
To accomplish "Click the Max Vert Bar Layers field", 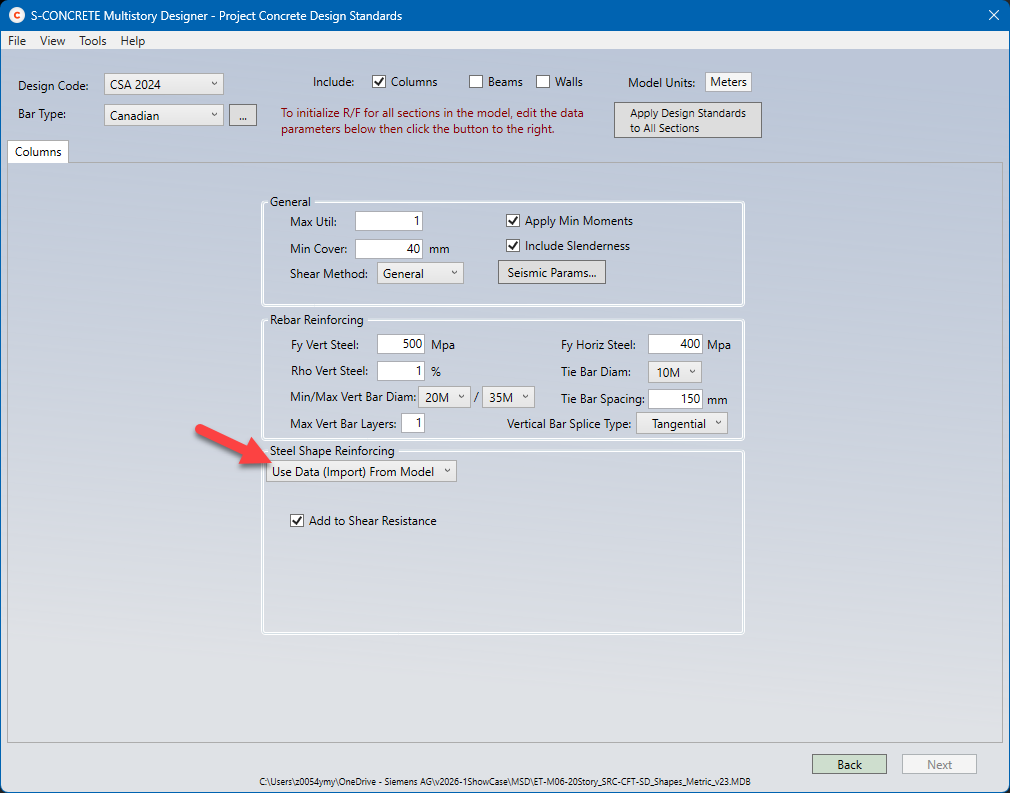I will 413,423.
